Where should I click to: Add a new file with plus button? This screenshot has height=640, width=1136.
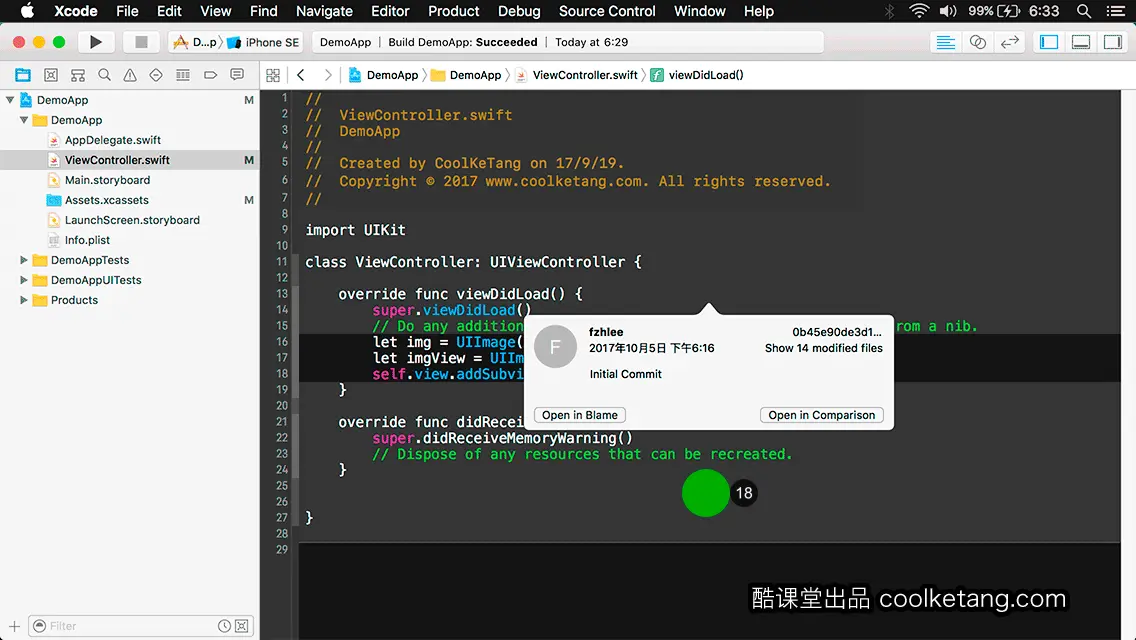pos(14,626)
